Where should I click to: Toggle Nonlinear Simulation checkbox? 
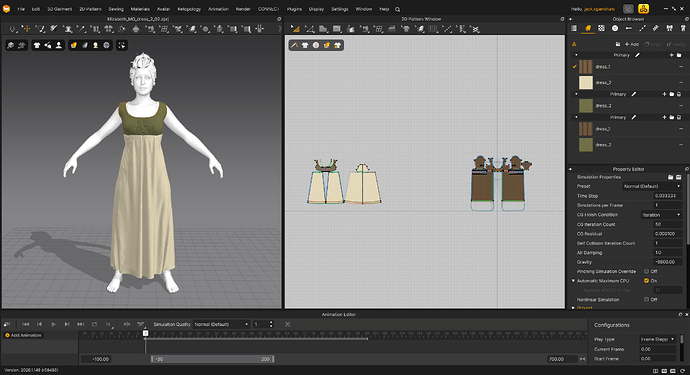(646, 300)
